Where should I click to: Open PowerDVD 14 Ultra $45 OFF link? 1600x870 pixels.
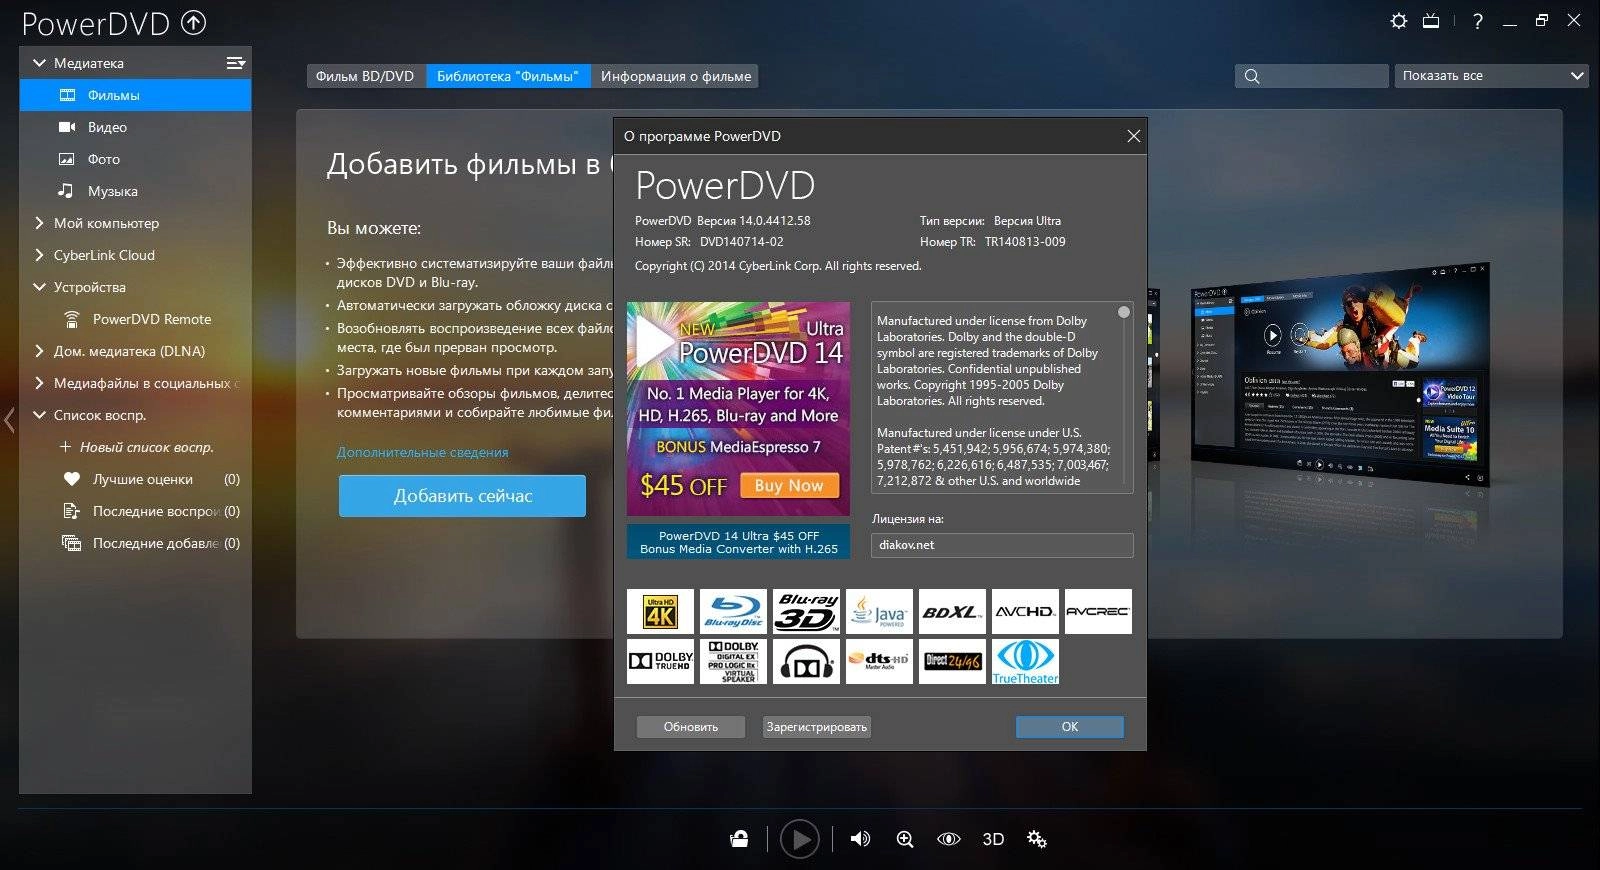739,542
